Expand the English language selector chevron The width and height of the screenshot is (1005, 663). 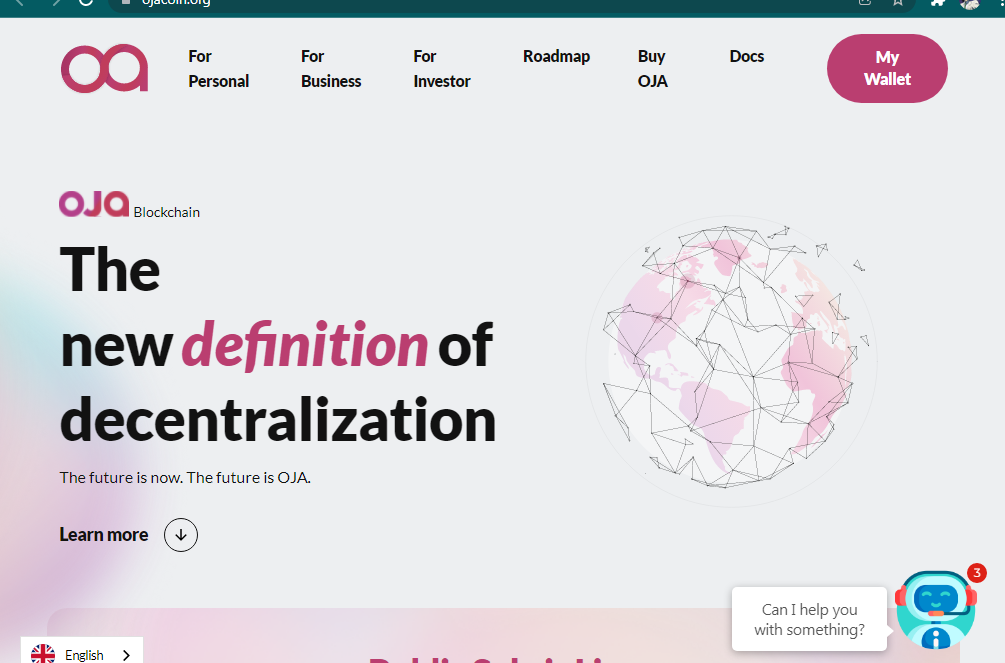pos(126,655)
